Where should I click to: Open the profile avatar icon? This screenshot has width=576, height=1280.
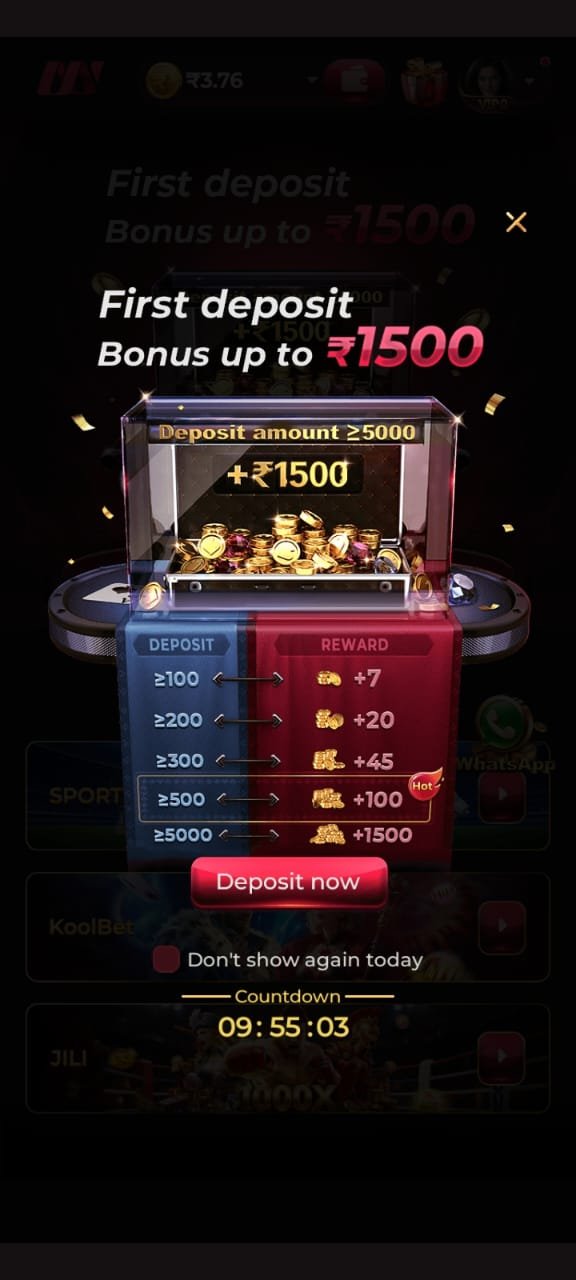tap(492, 82)
